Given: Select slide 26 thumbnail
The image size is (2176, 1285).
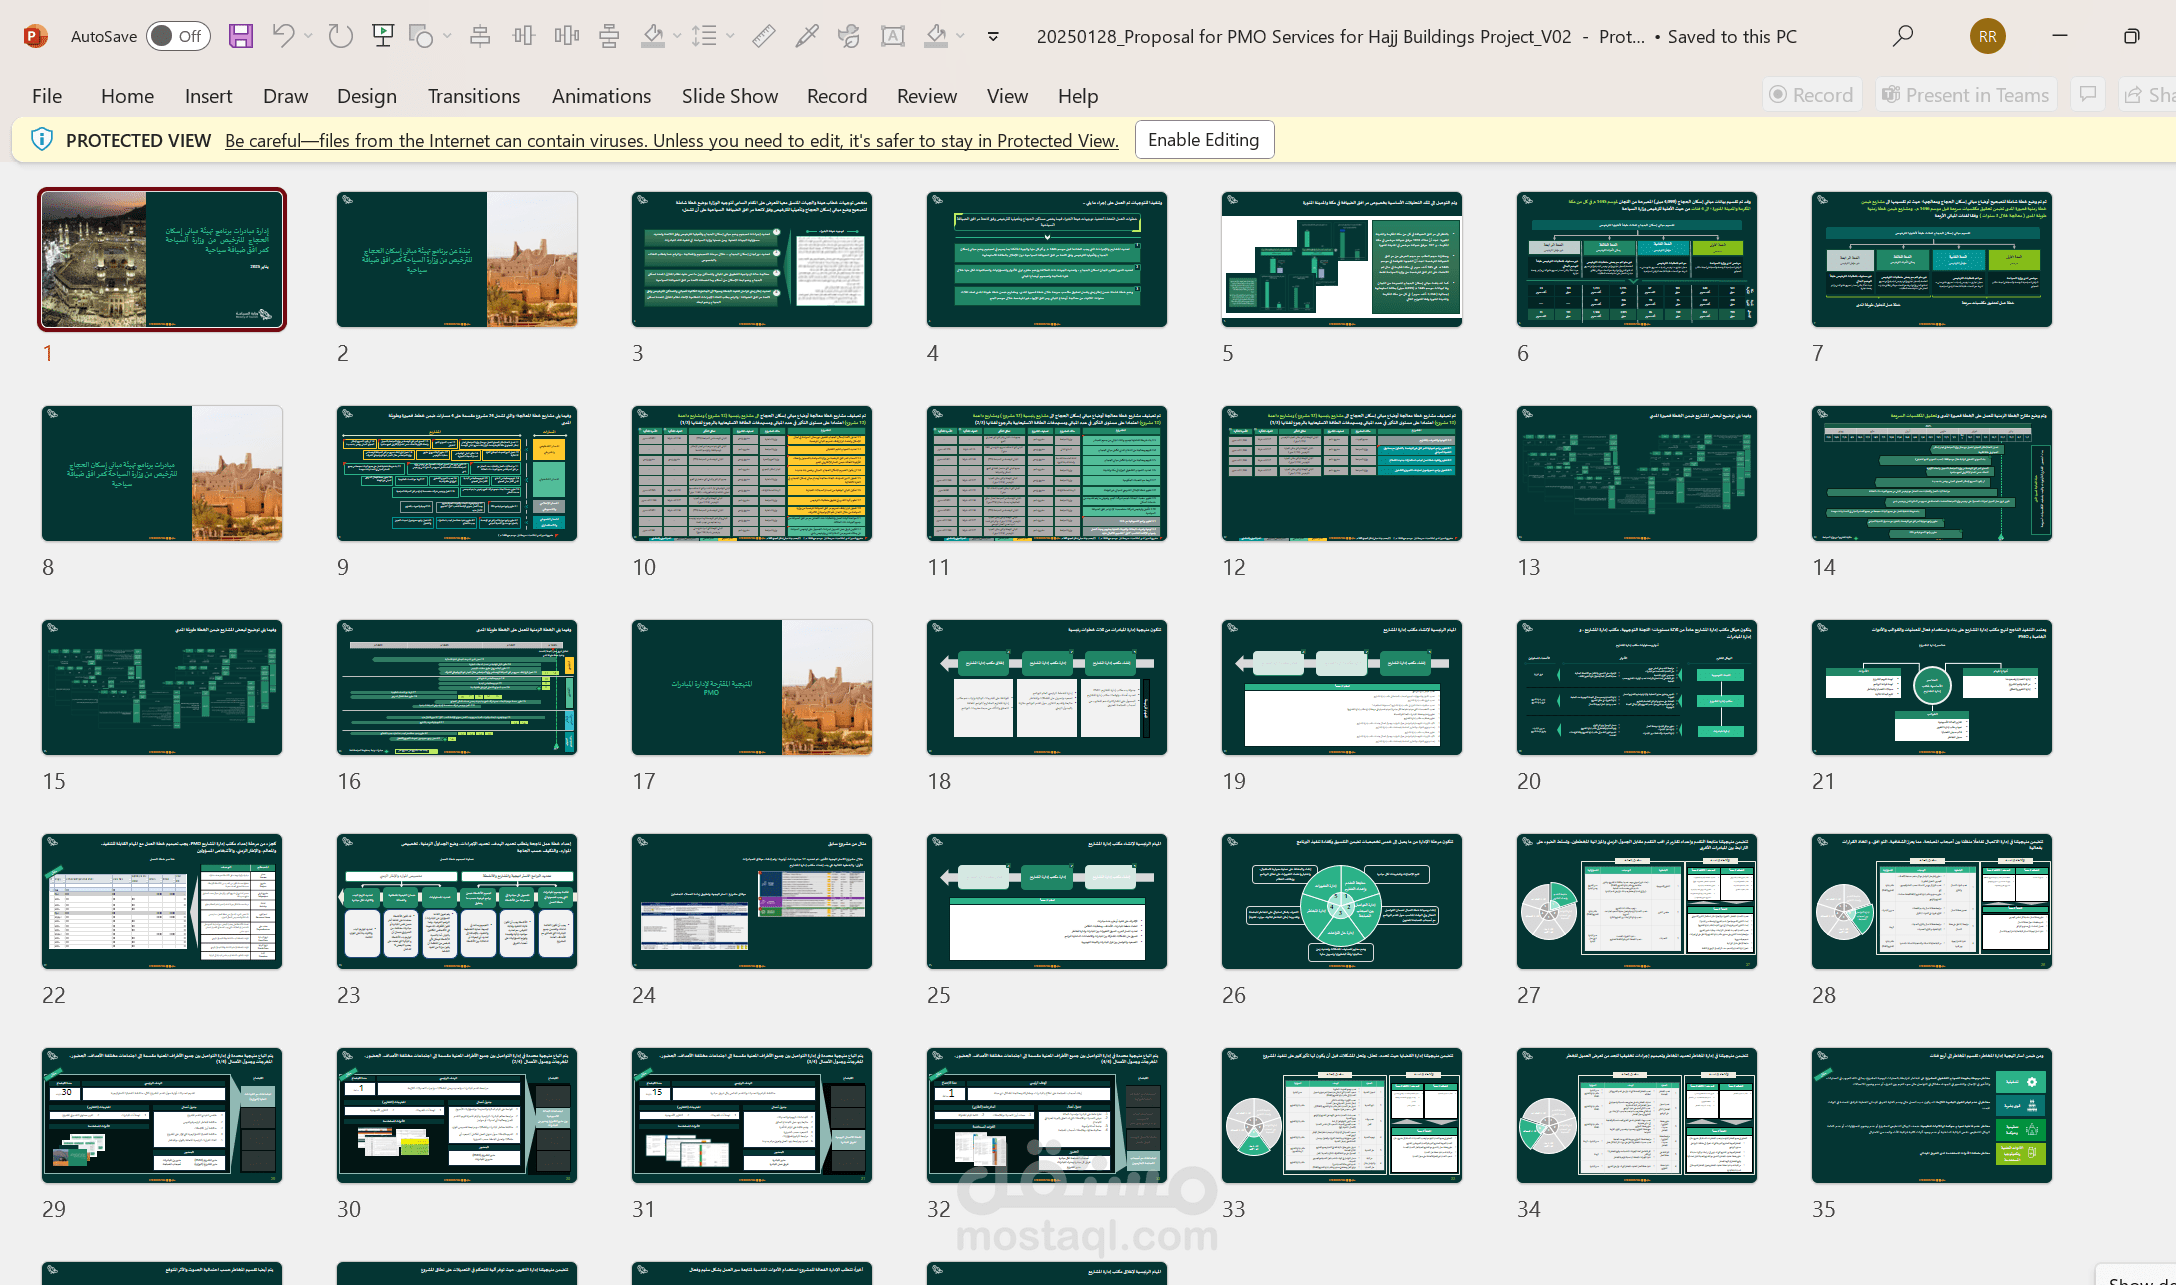Looking at the screenshot, I should coord(1342,902).
